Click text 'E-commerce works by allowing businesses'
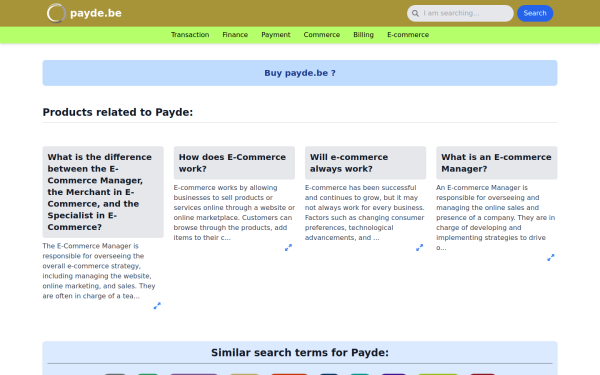Screen dimensions: 600x375 pos(234,213)
